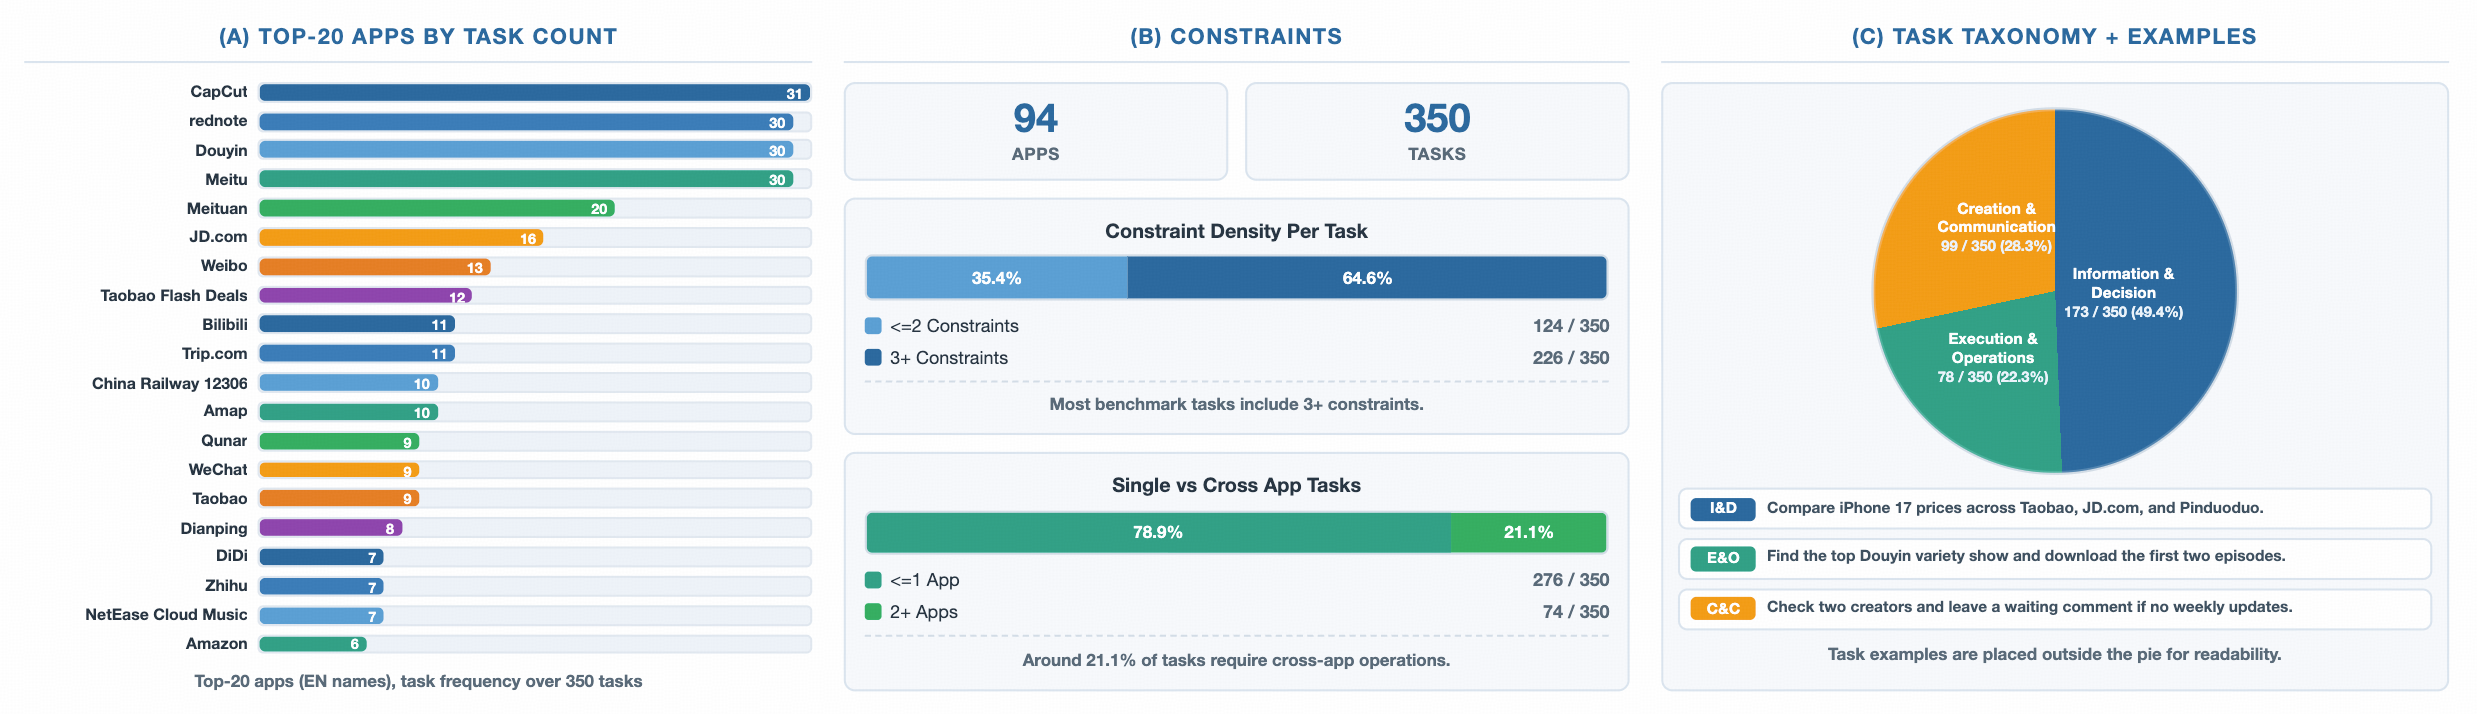
Task: Click the (B) Constraints title
Action: (1236, 37)
